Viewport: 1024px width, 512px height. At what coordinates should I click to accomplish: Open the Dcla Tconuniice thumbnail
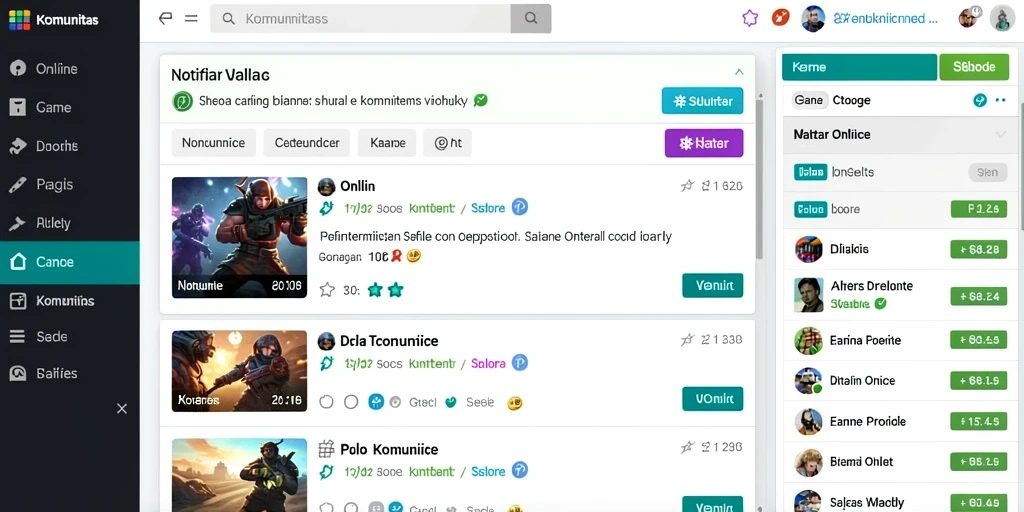pos(240,371)
